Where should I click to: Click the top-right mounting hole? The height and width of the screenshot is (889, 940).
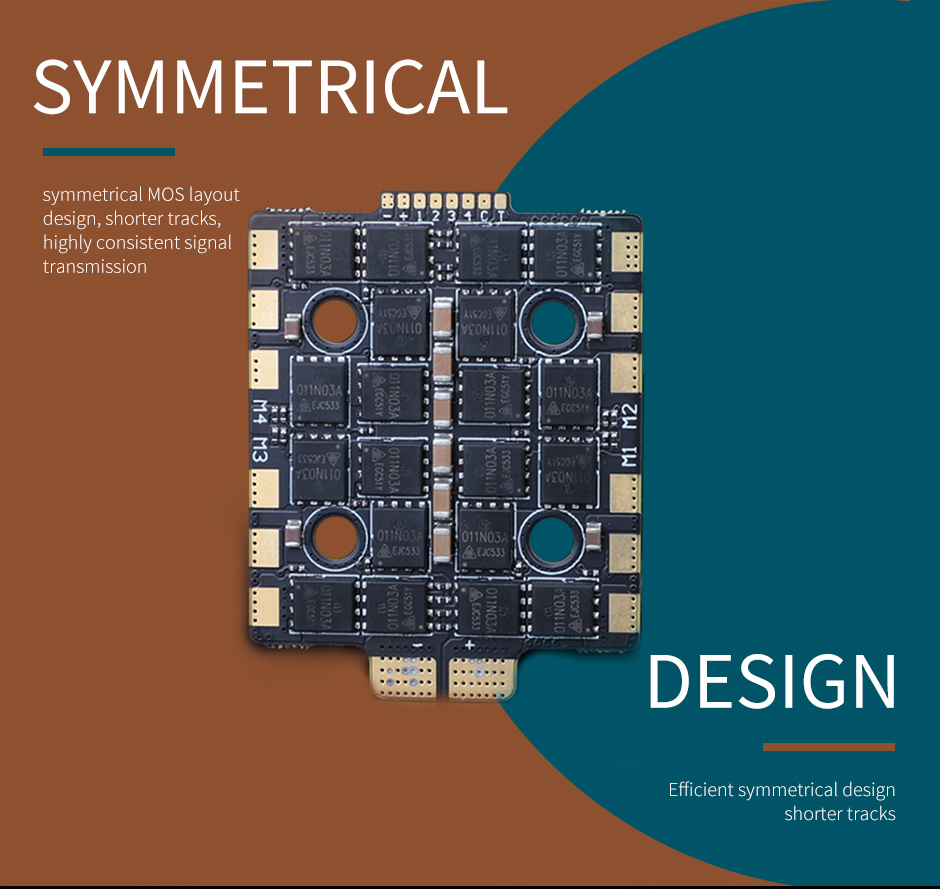pyautogui.click(x=552, y=322)
